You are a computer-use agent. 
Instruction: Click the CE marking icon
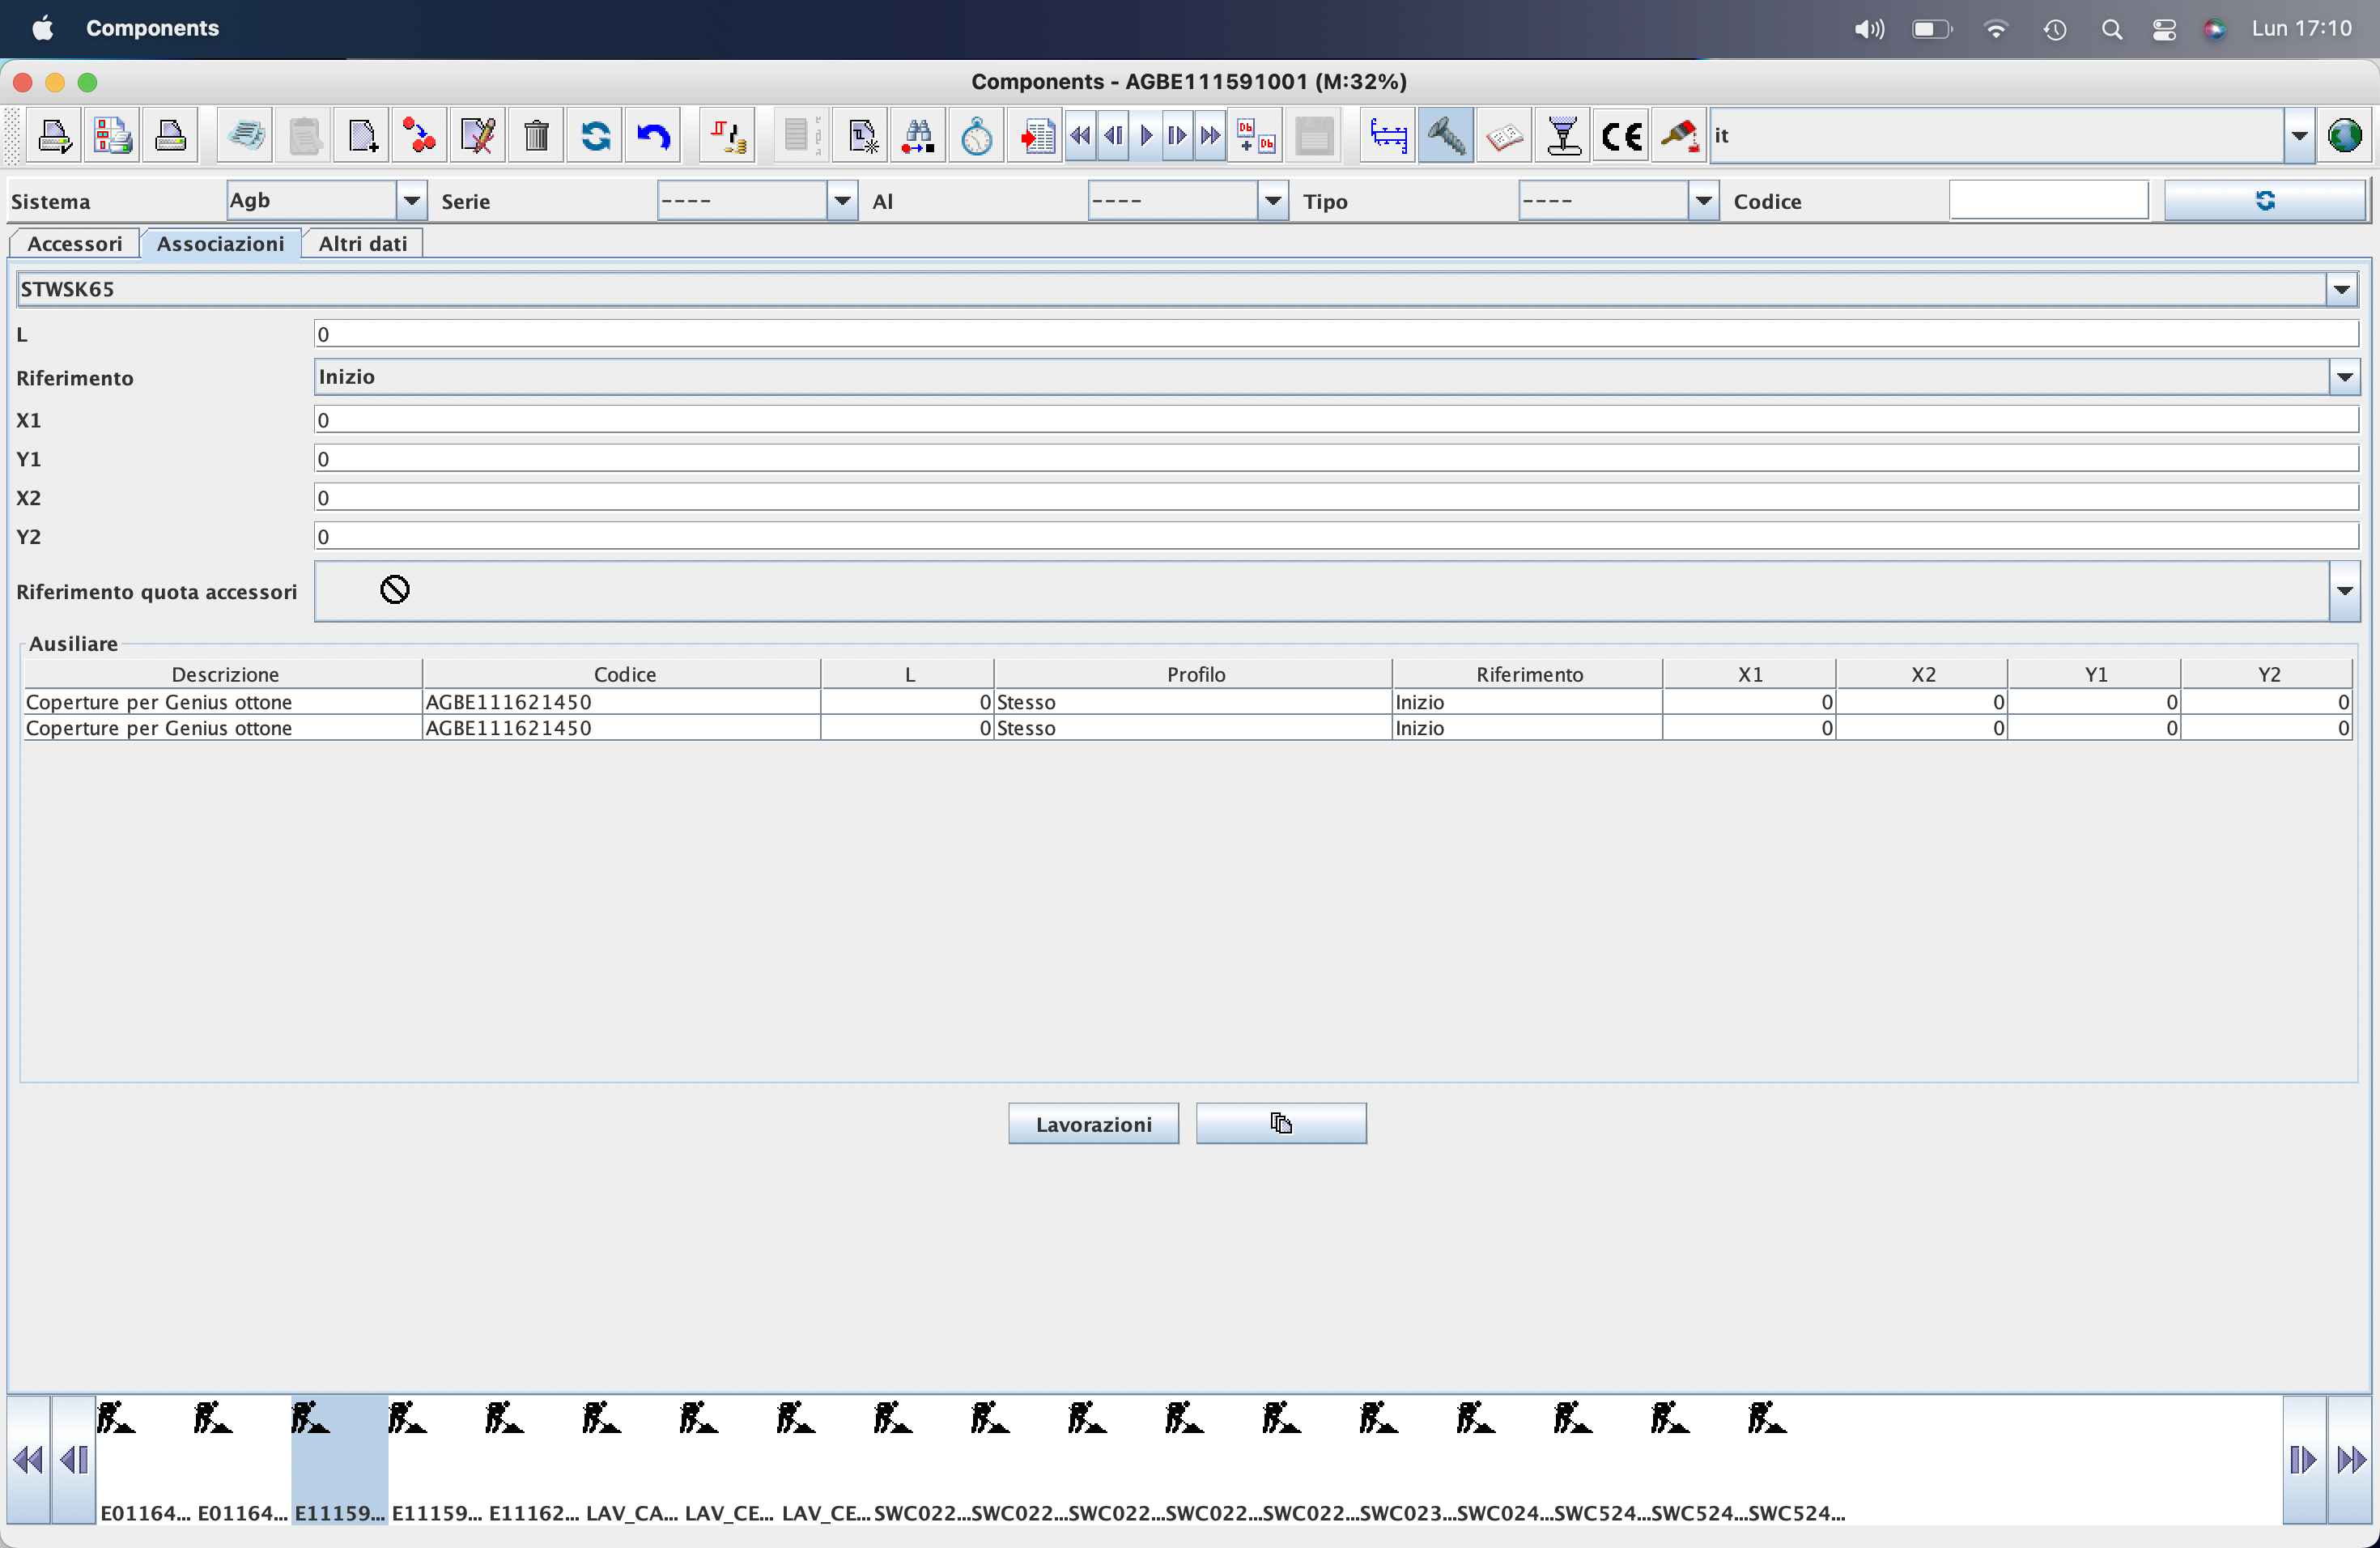click(x=1621, y=136)
